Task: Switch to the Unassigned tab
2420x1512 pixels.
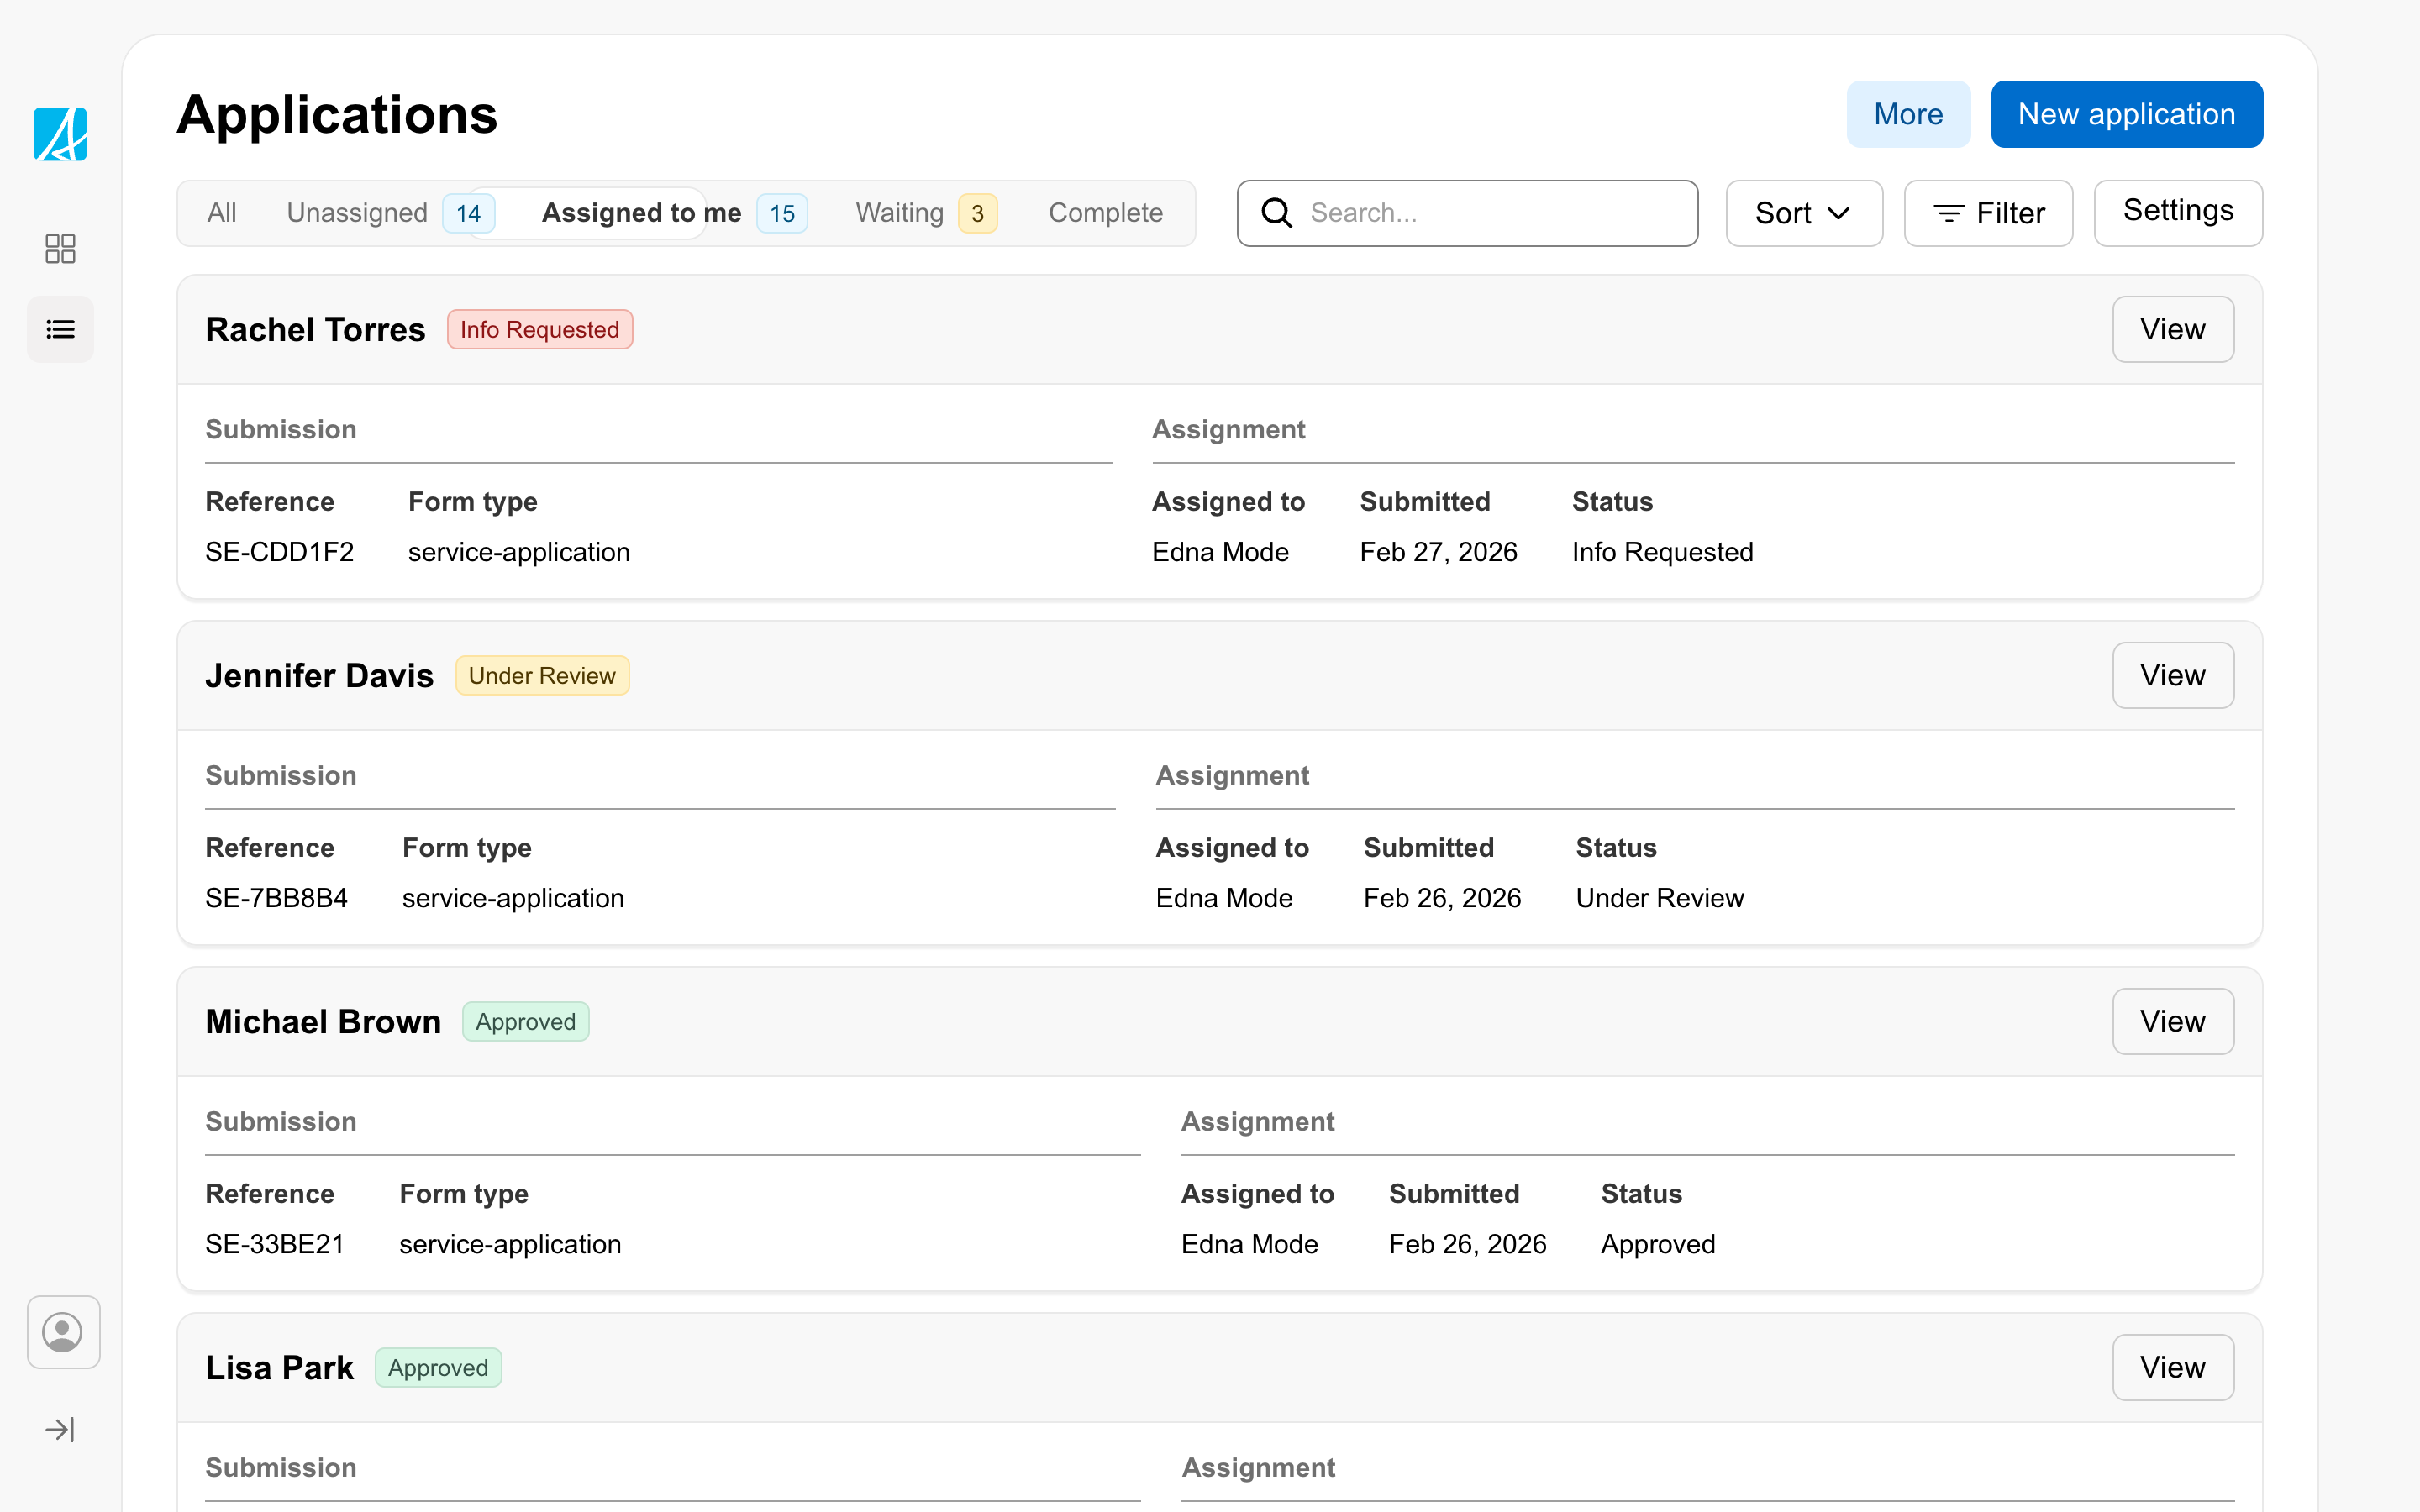Action: 357,212
